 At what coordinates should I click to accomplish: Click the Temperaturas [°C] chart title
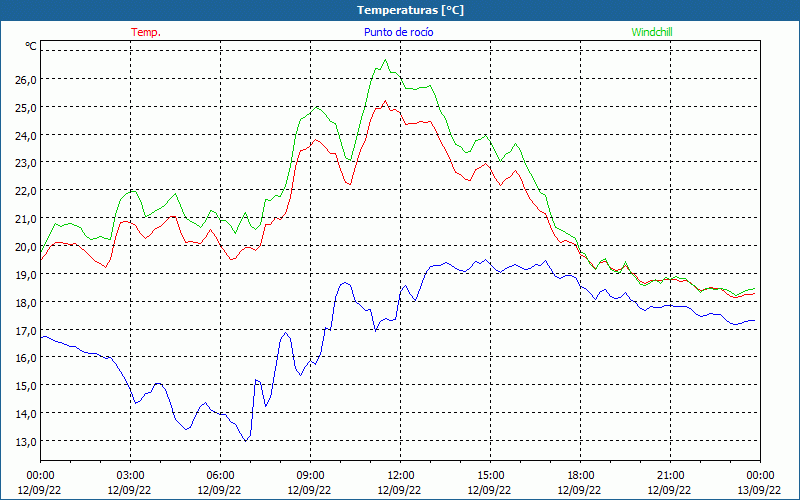pyautogui.click(x=410, y=10)
